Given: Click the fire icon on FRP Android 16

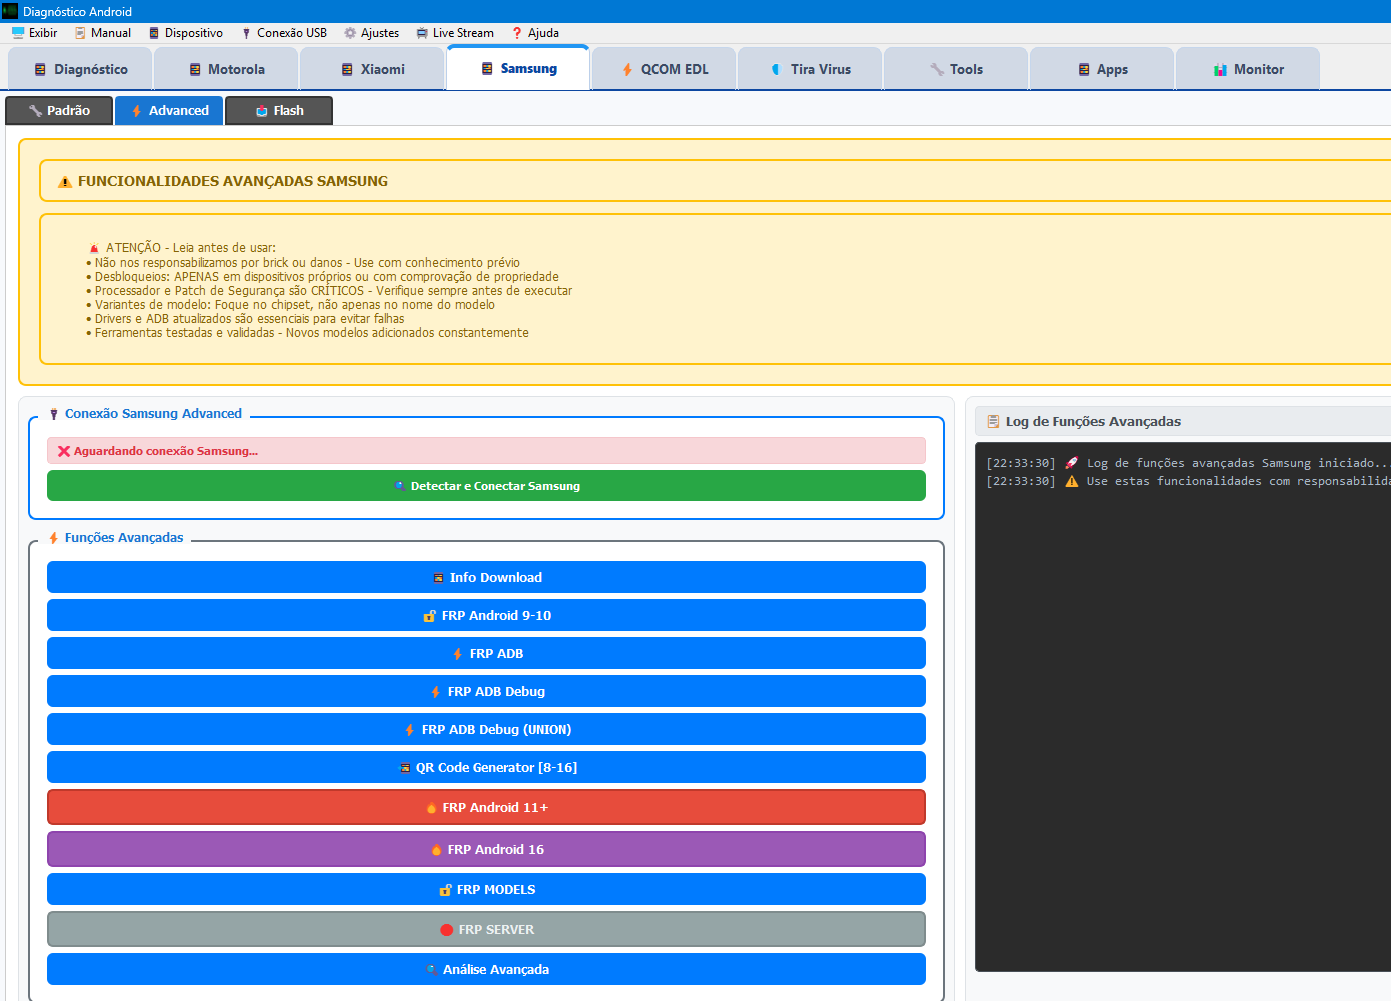Looking at the screenshot, I should pos(436,850).
